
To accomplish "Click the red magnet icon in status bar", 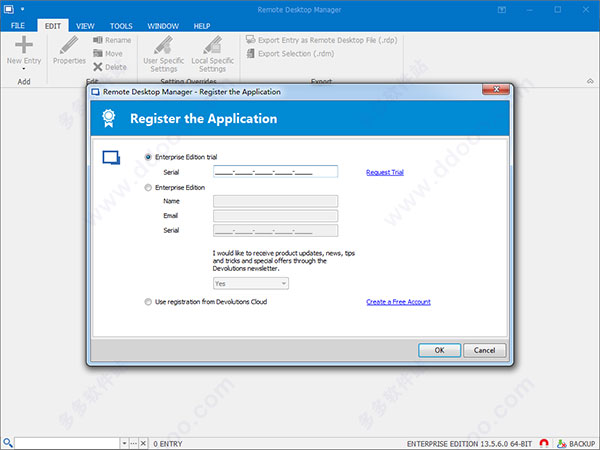I will (544, 443).
